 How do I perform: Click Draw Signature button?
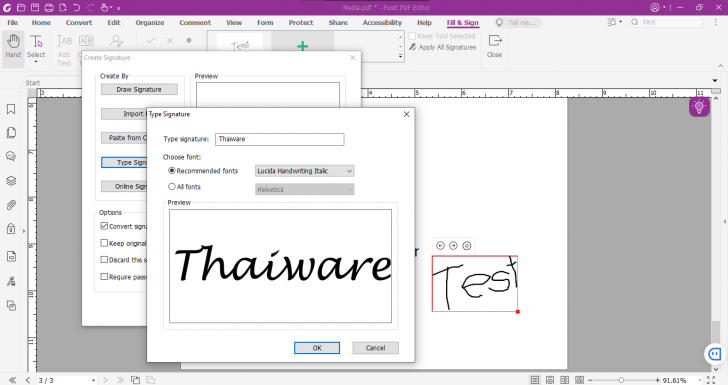point(139,89)
